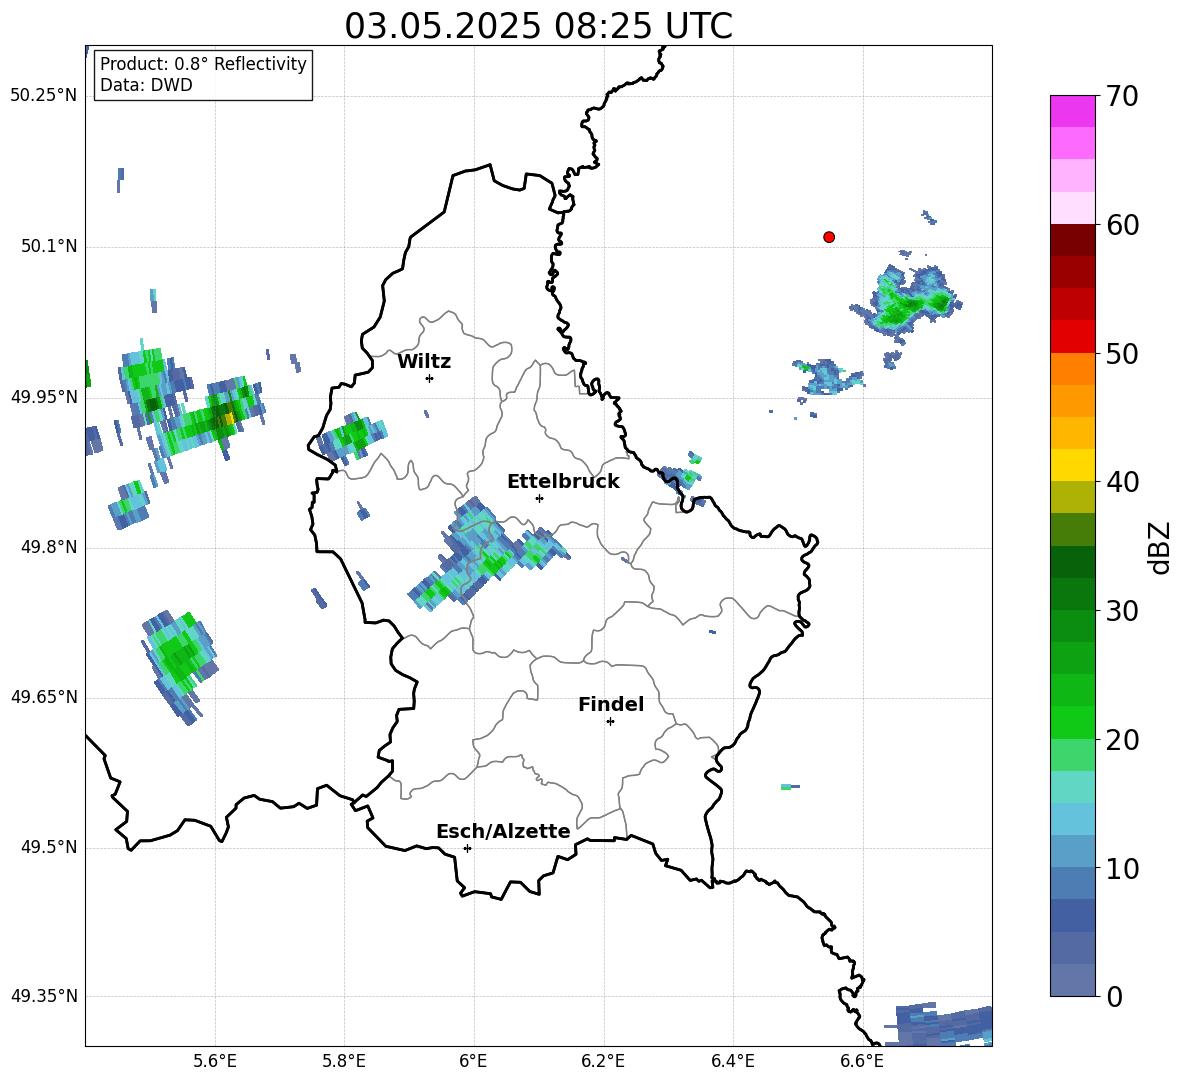Viewport: 1184px width, 1081px height.
Task: Pick the cyan swatch between 10 and 20
Action: pyautogui.click(x=1072, y=787)
